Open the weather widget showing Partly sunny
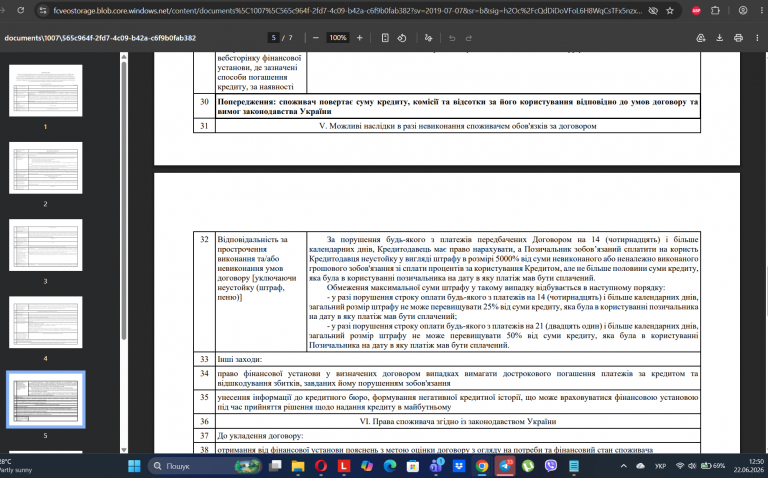Image resolution: width=768 pixels, height=478 pixels. click(x=16, y=466)
